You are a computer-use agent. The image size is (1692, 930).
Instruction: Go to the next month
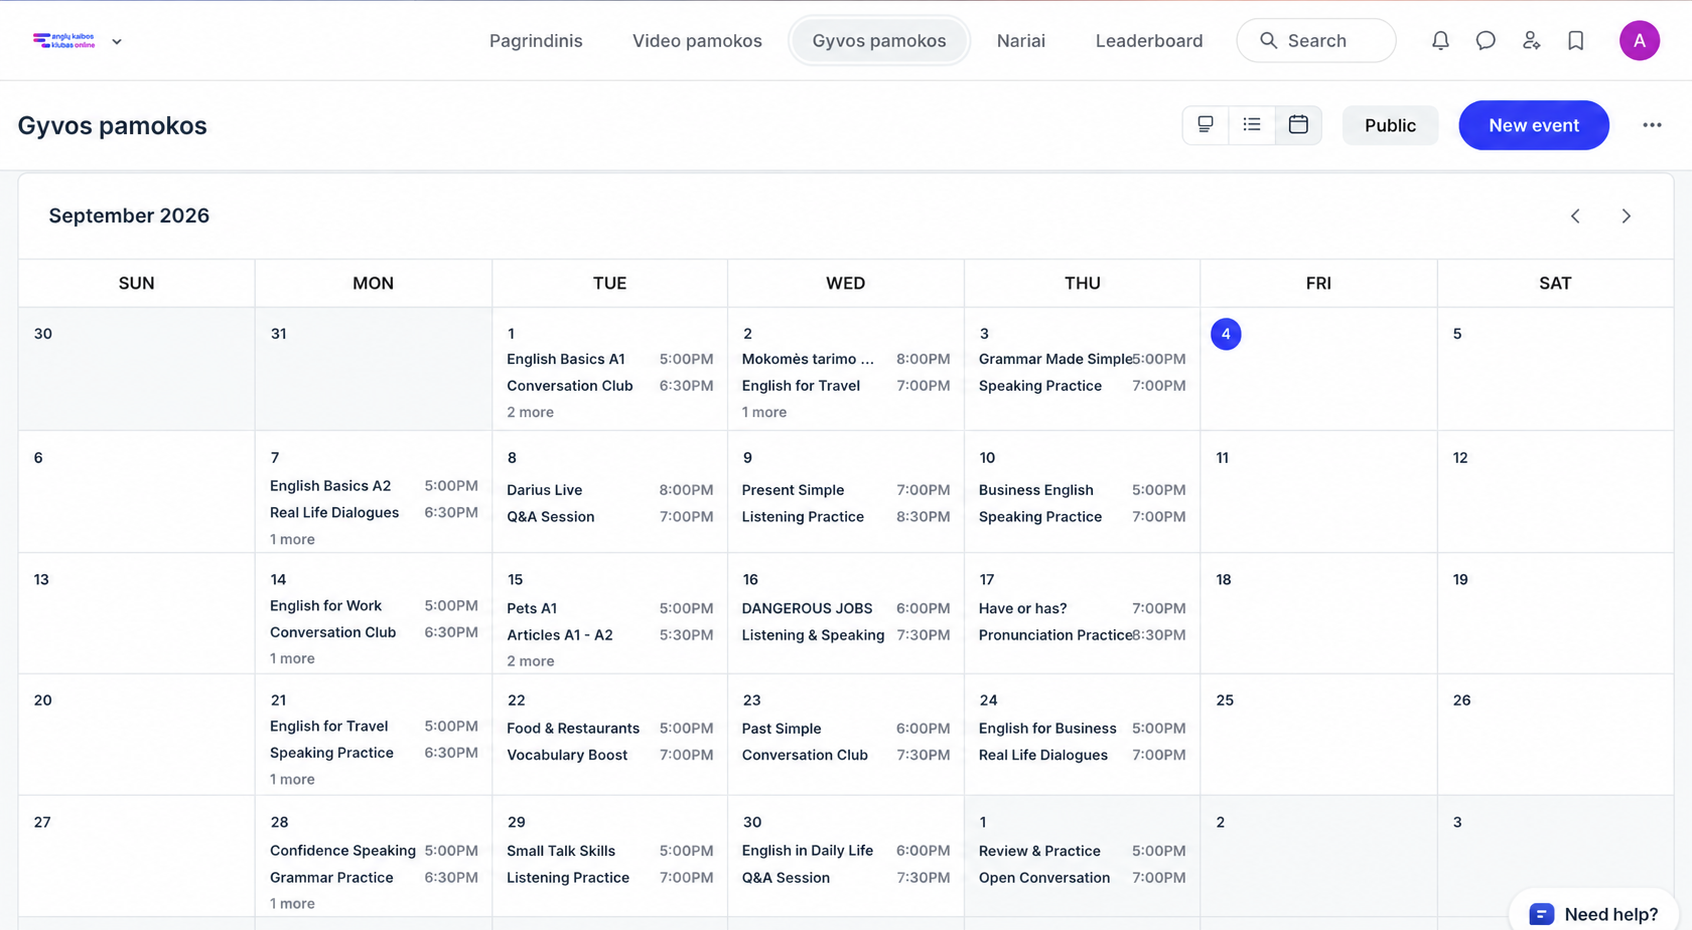click(1626, 216)
